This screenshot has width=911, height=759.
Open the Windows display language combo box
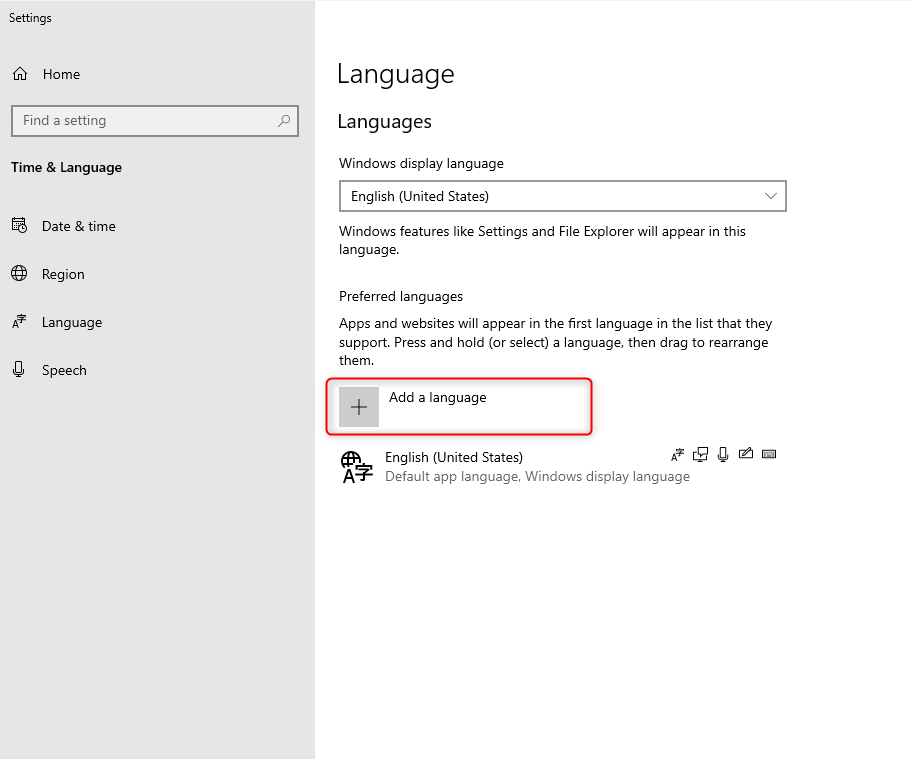coord(562,196)
